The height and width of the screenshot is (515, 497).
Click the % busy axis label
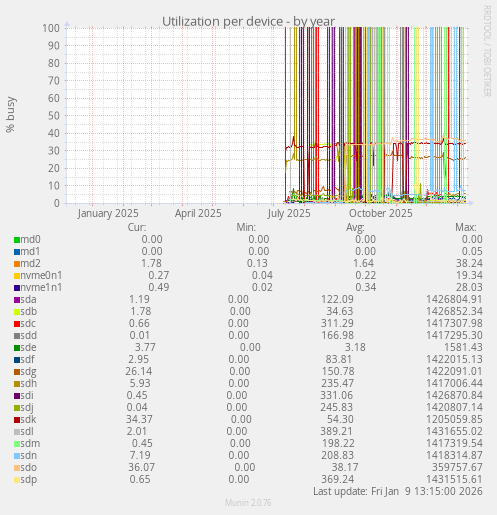point(11,115)
